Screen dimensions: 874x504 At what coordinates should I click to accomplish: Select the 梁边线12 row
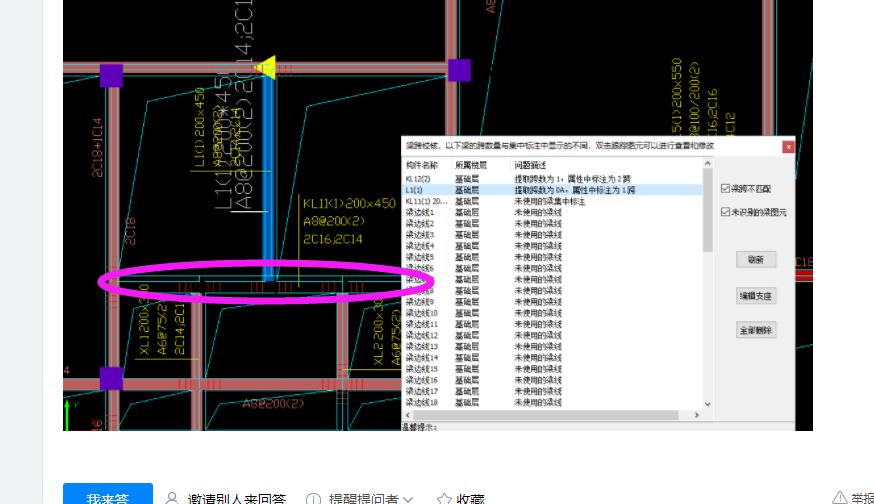552,335
